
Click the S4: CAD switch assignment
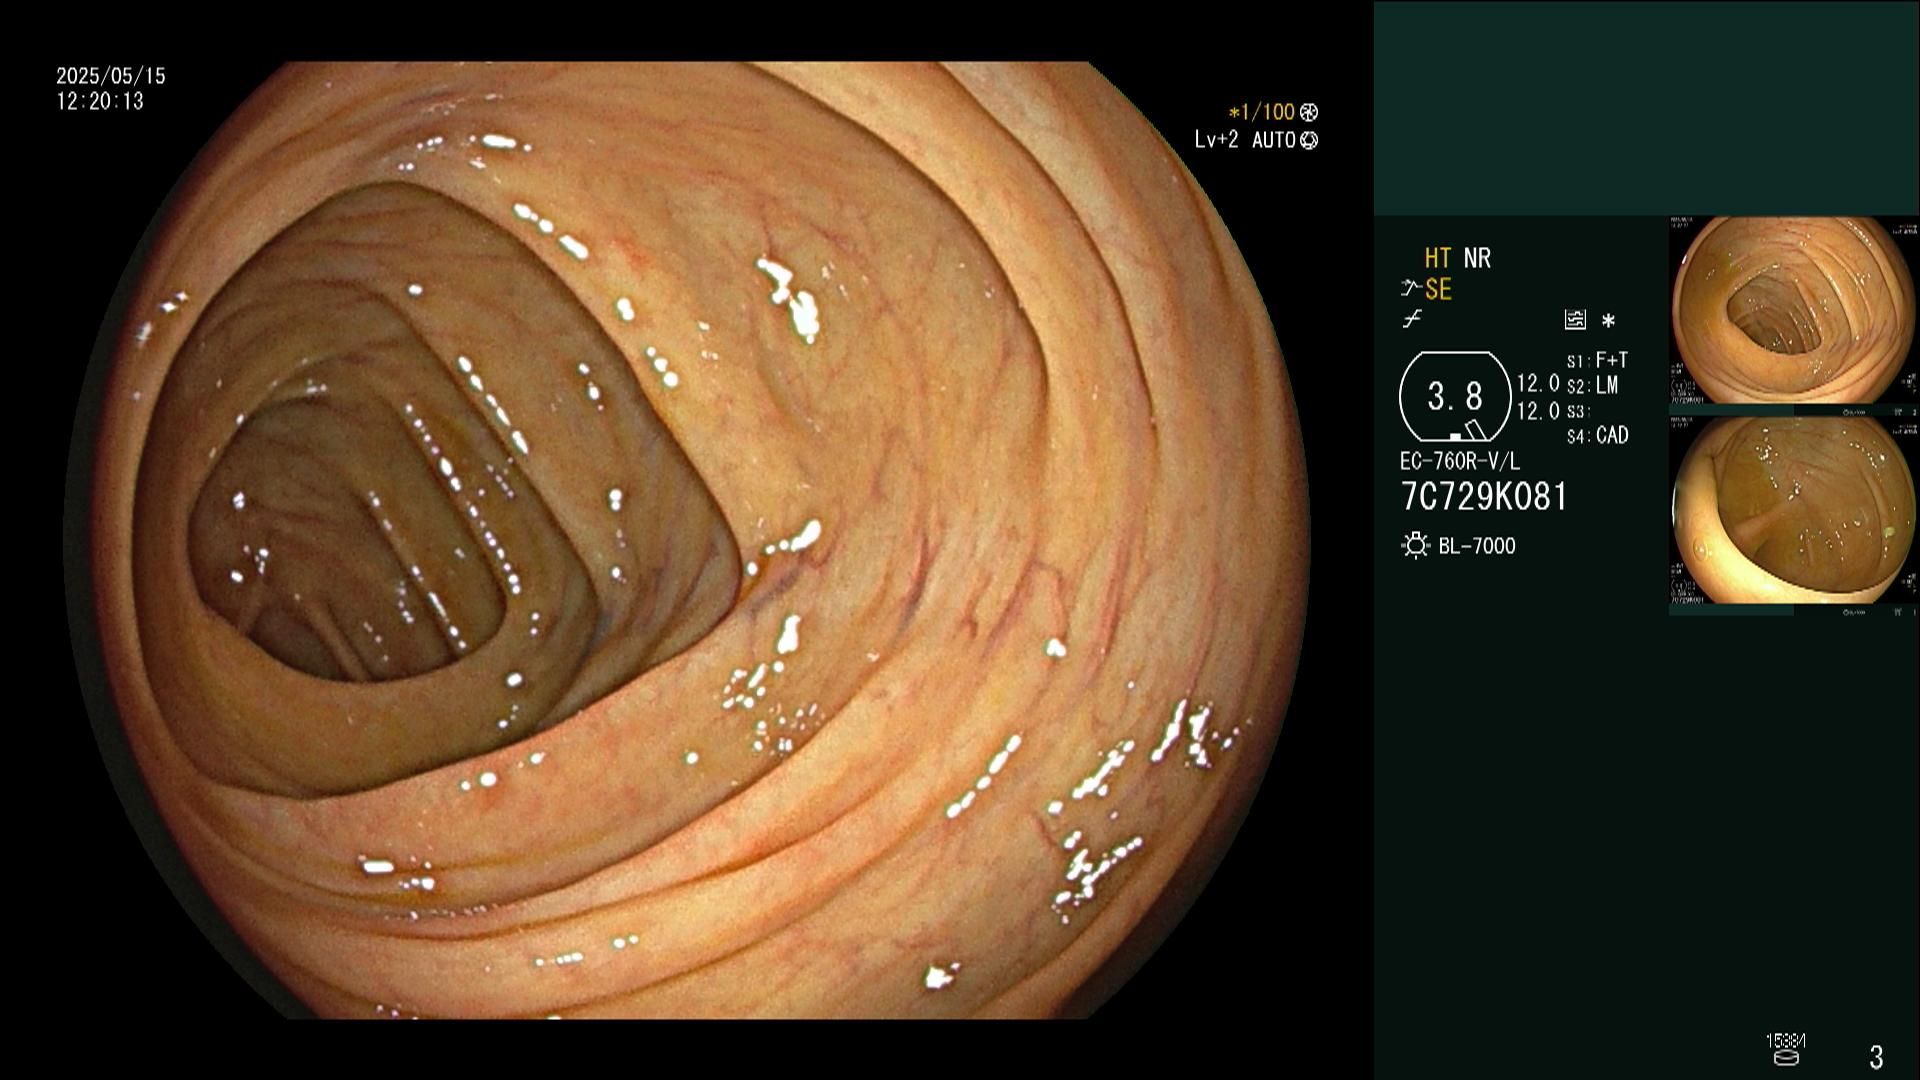pyautogui.click(x=1597, y=436)
